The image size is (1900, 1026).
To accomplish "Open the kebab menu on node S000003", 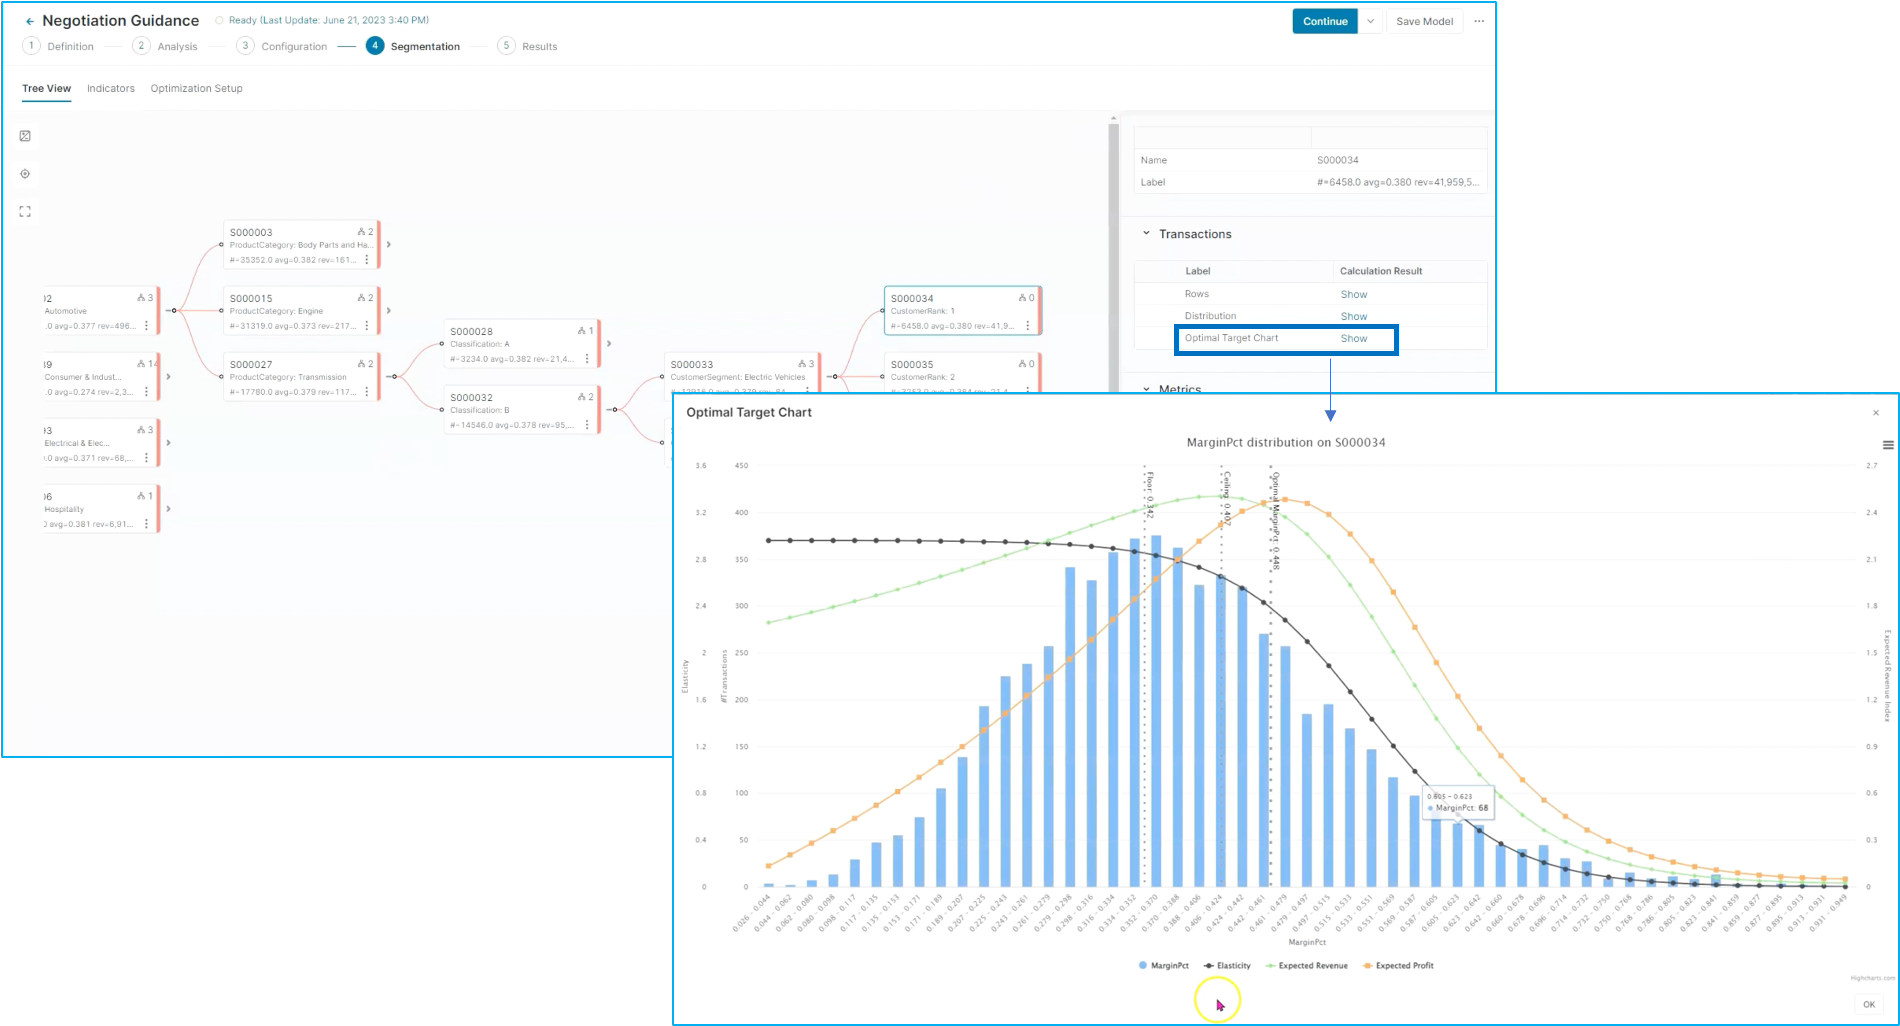I will click(367, 260).
